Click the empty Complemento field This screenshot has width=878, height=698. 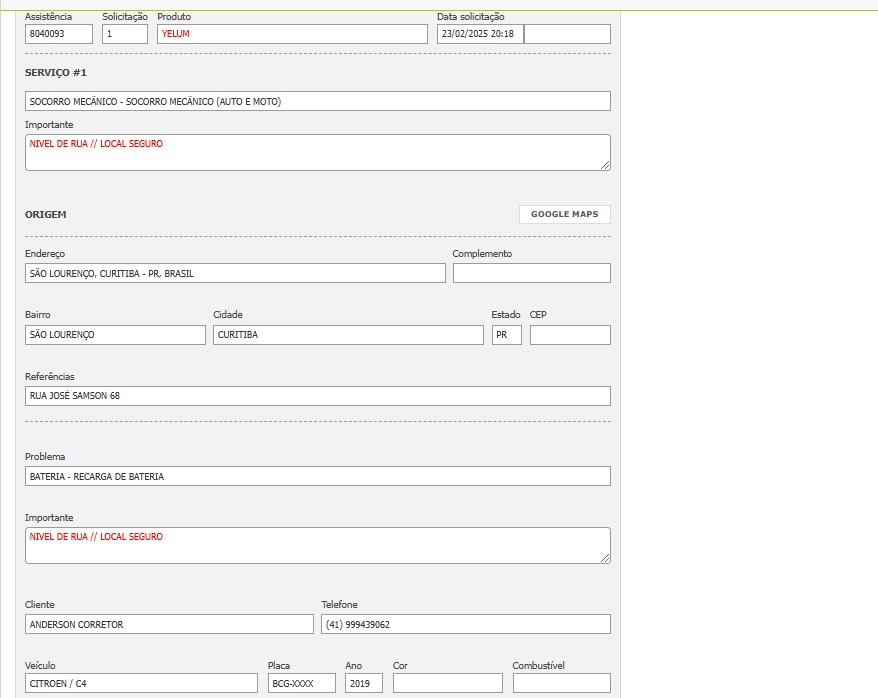[x=531, y=273]
